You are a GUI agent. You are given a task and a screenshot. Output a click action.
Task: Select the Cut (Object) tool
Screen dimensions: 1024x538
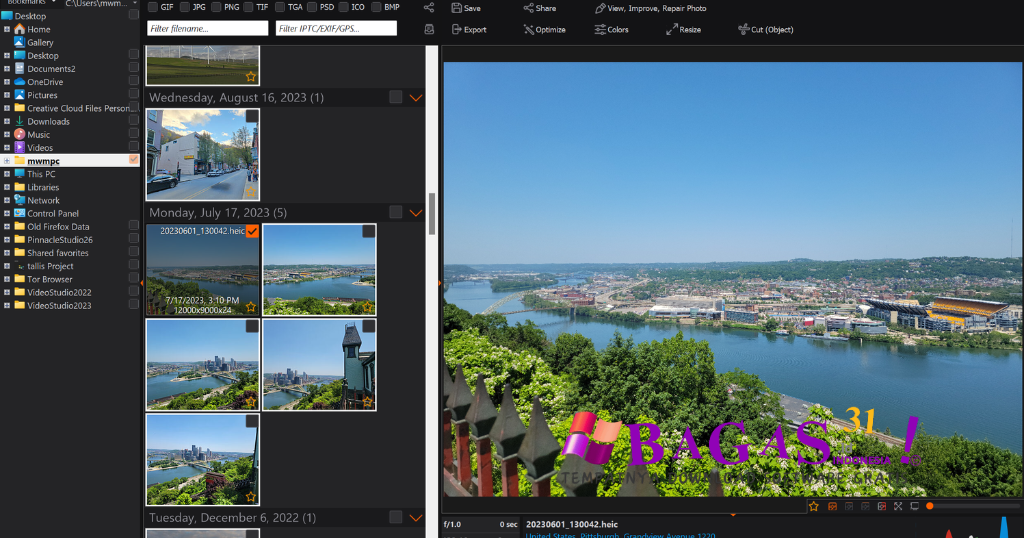coord(765,29)
